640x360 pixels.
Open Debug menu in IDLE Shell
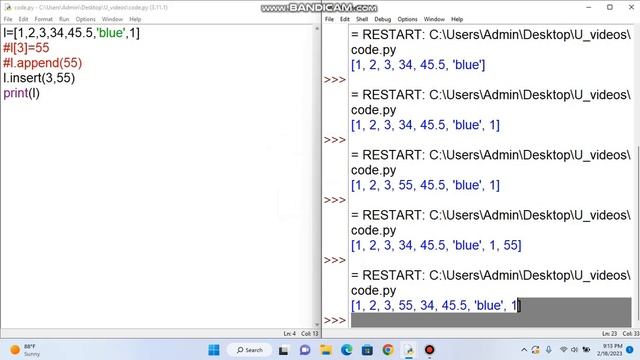(x=382, y=19)
